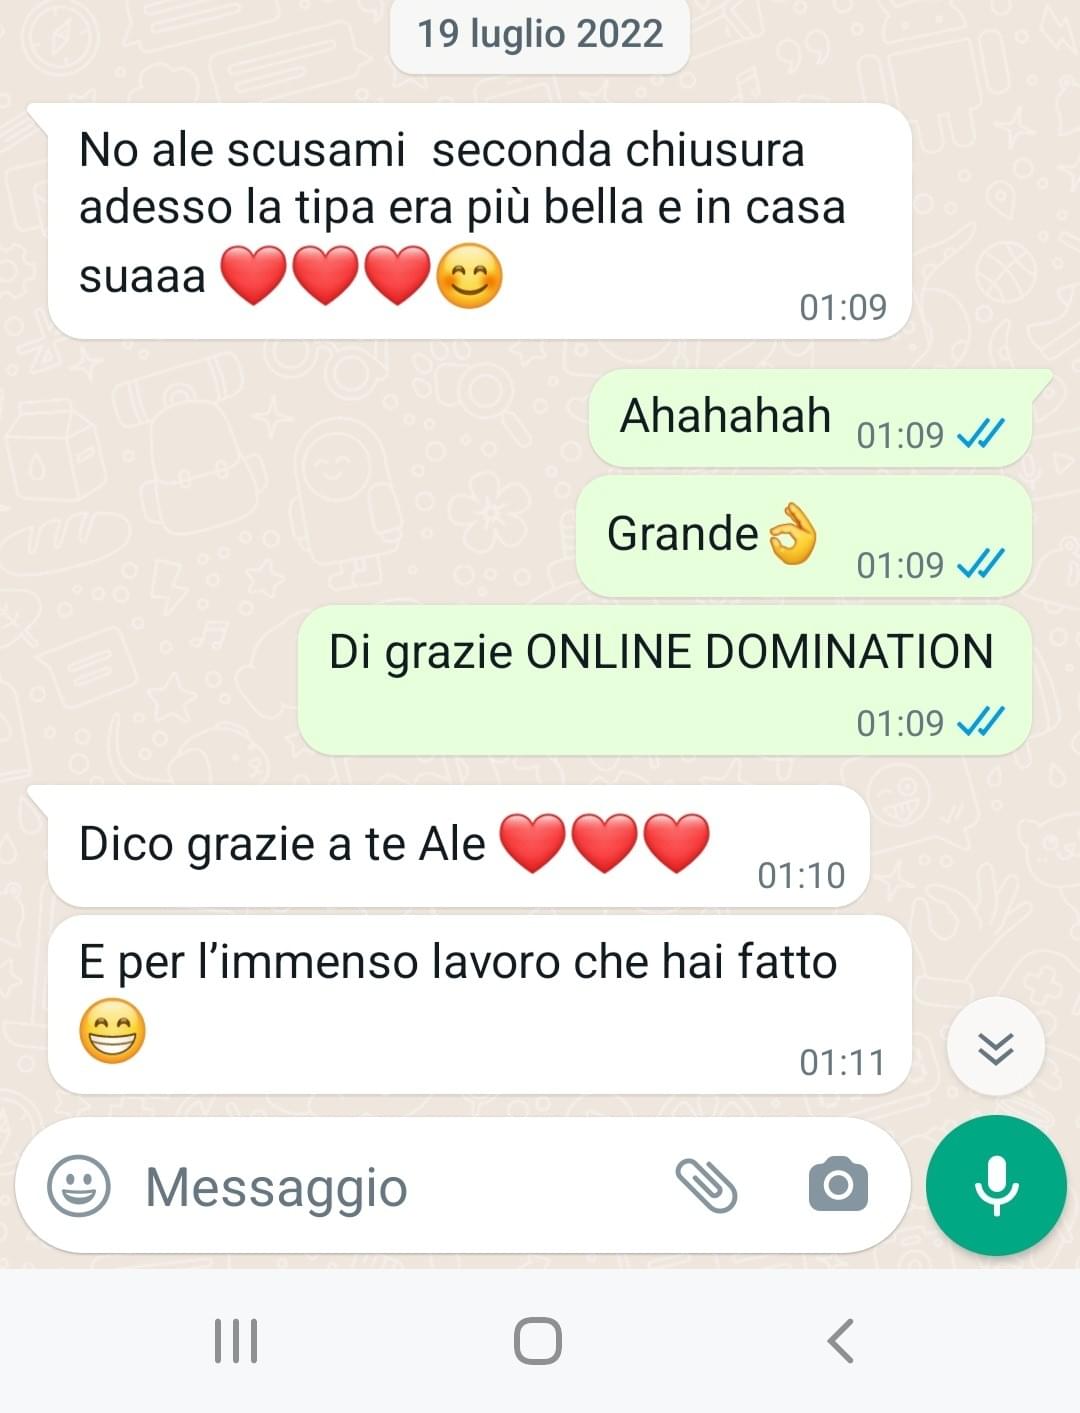Viewport: 1080px width, 1413px height.
Task: Tap the immenso lavoro message bubble
Action: pos(480,1004)
